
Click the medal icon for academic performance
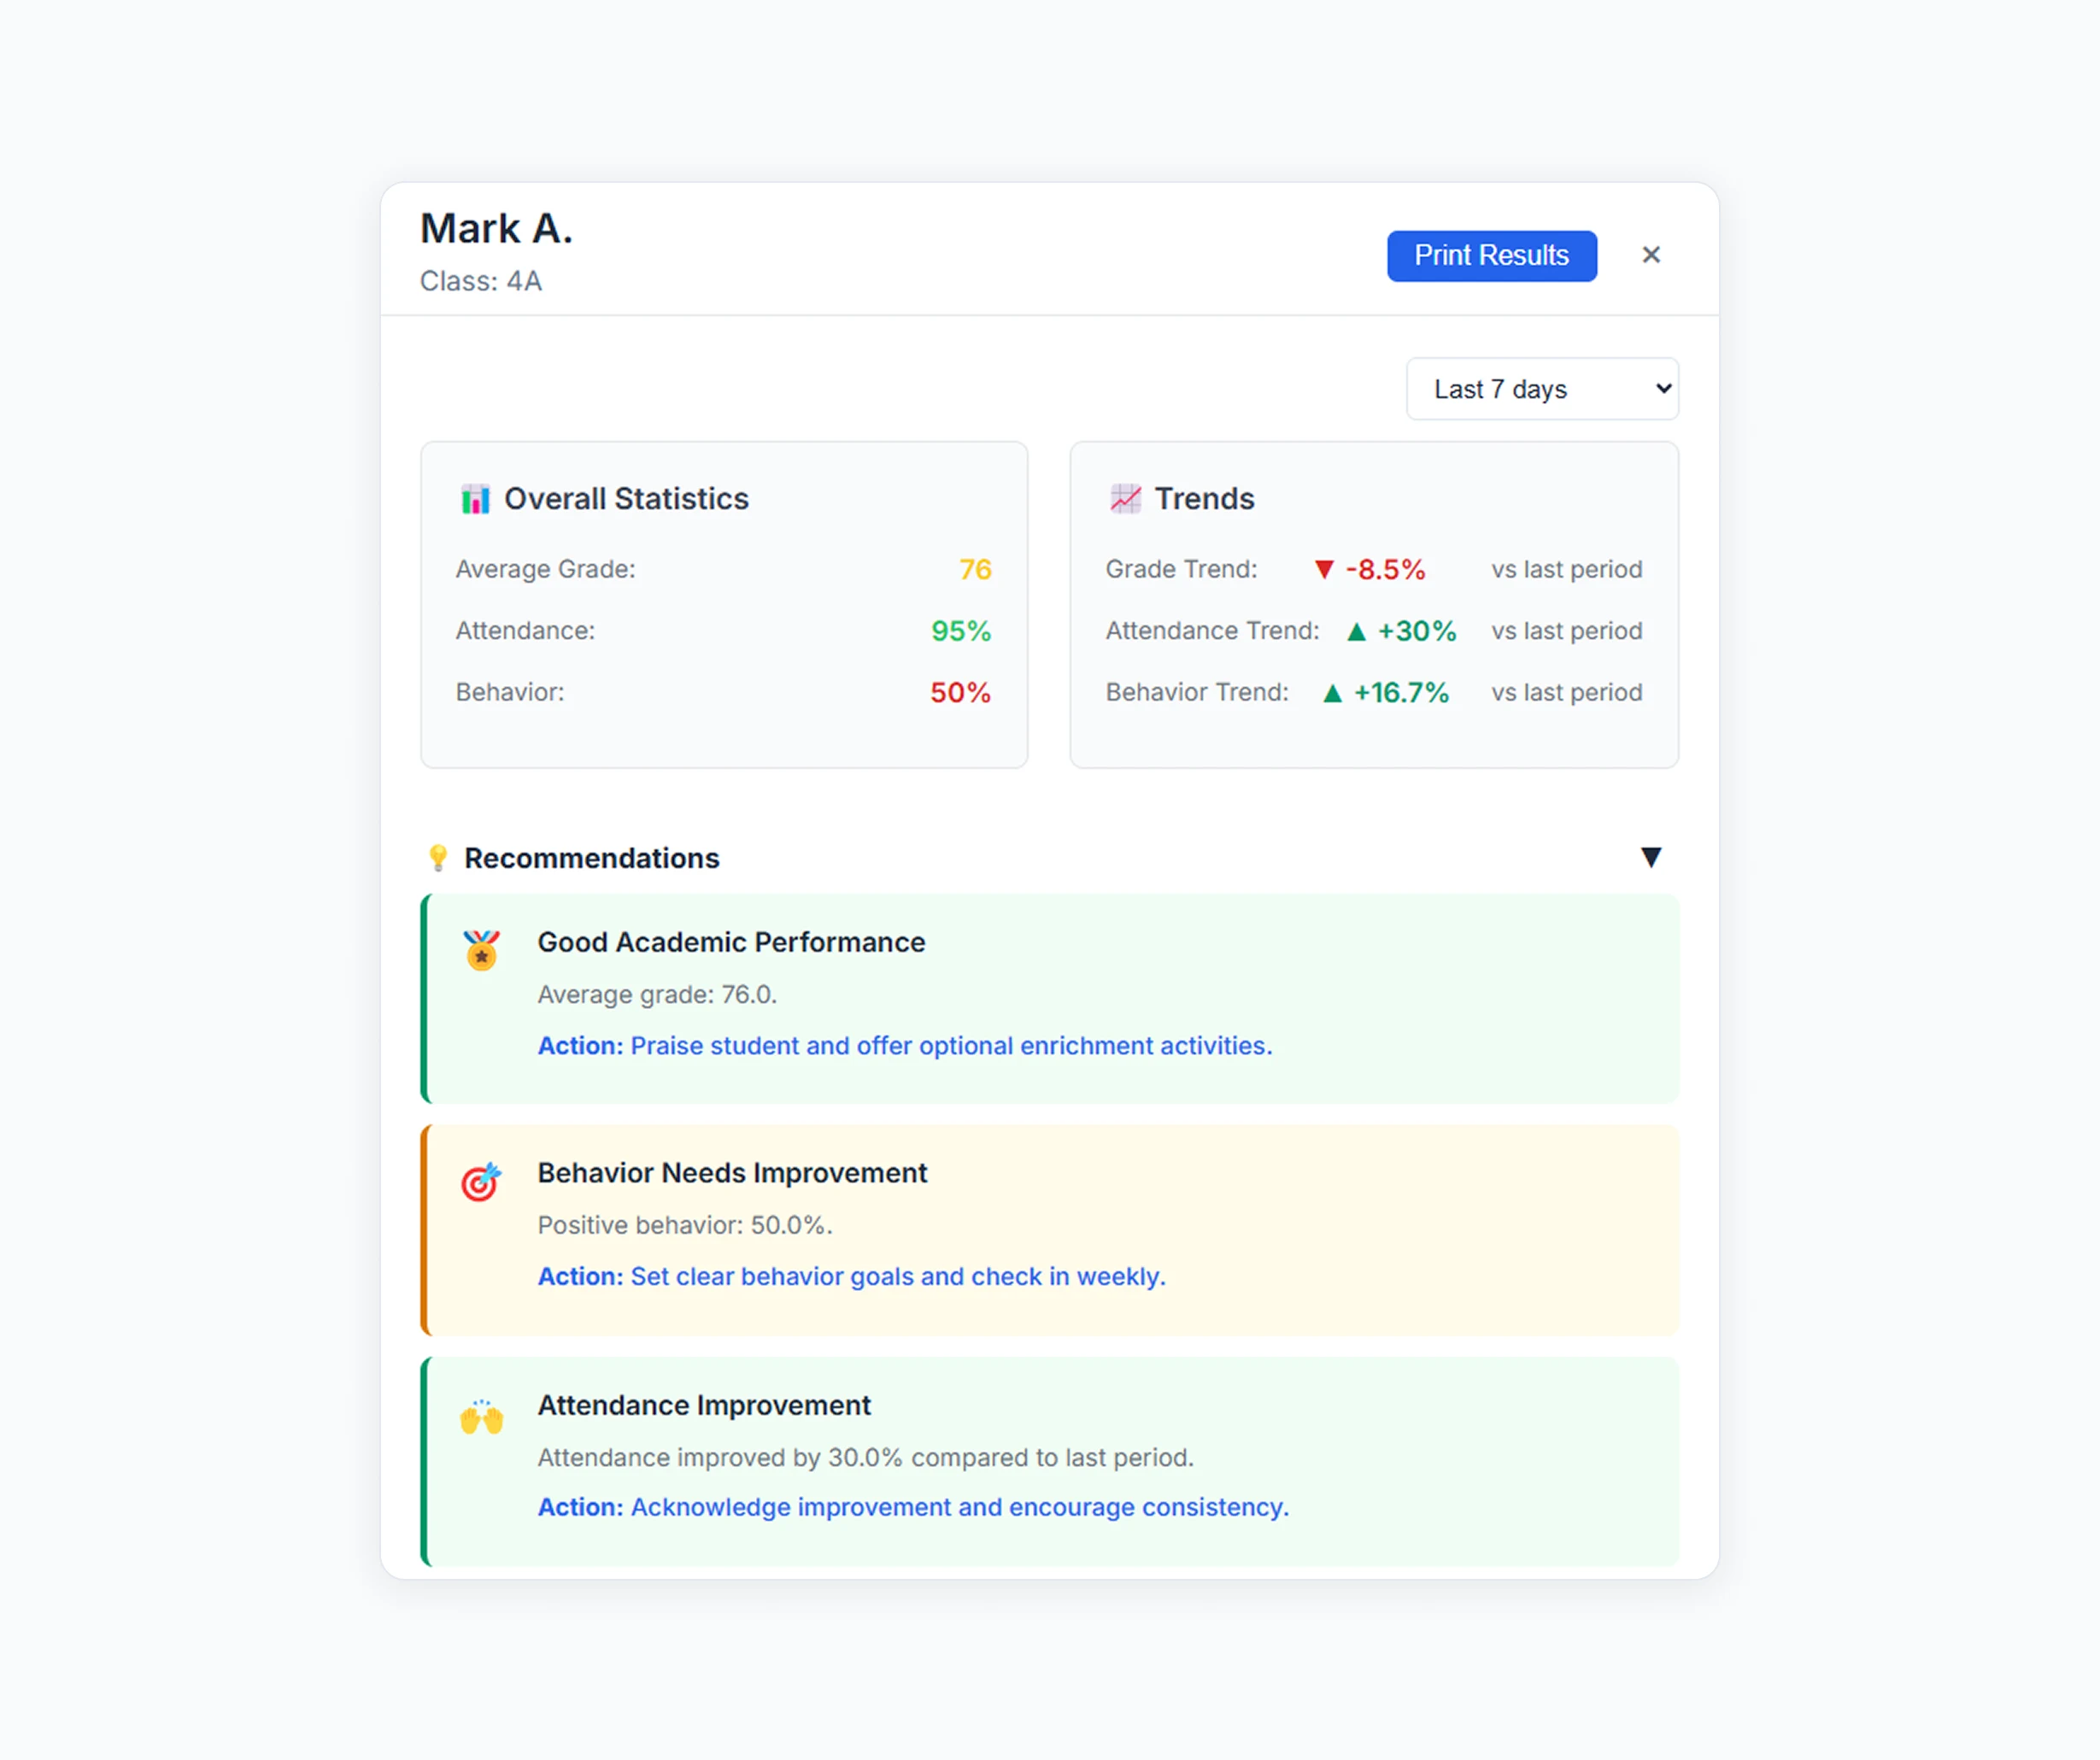tap(481, 950)
